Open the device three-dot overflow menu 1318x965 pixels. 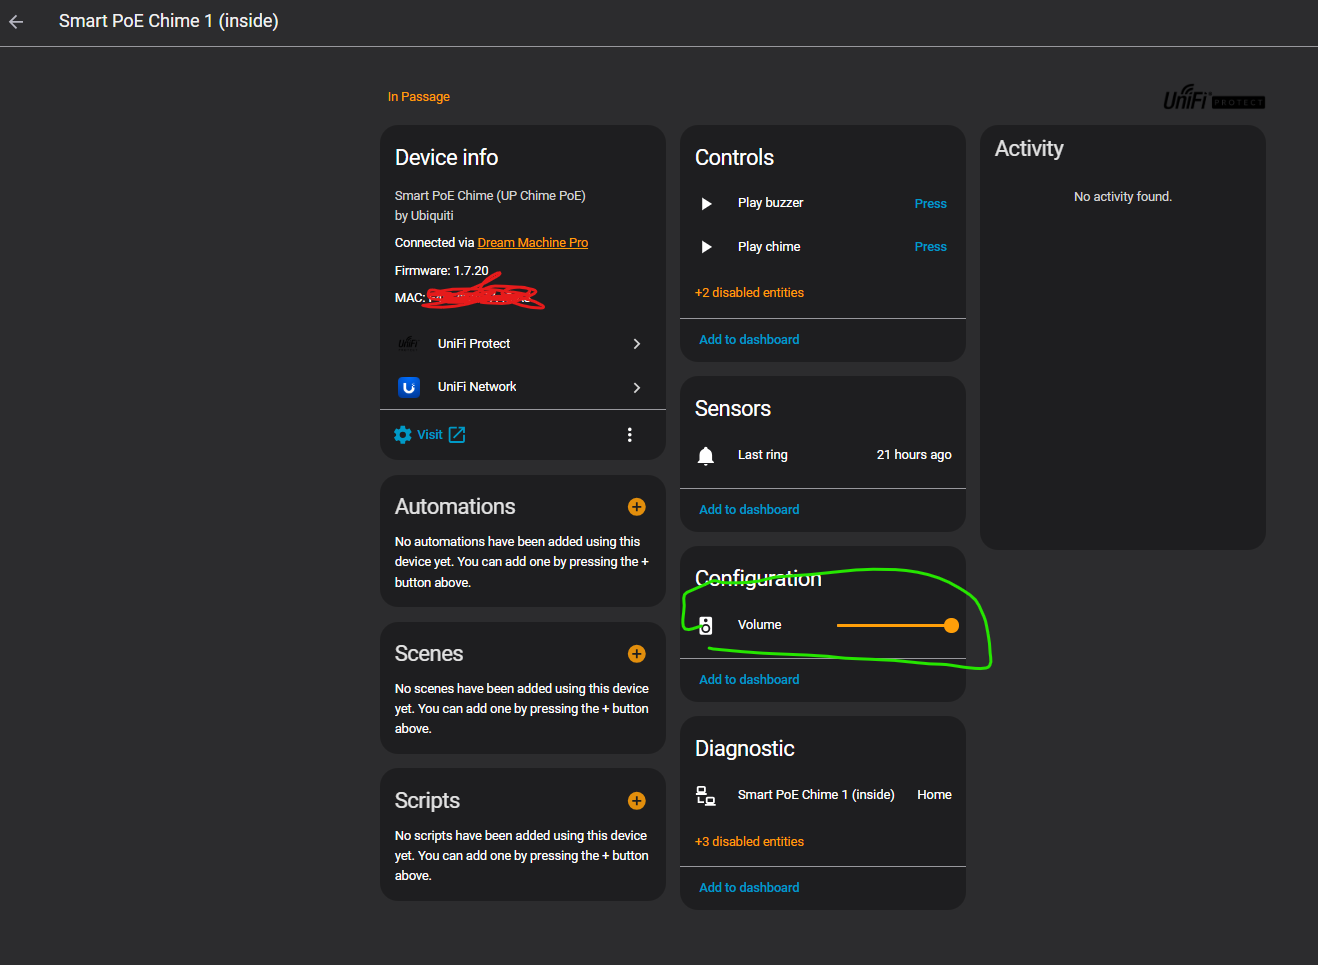(629, 435)
